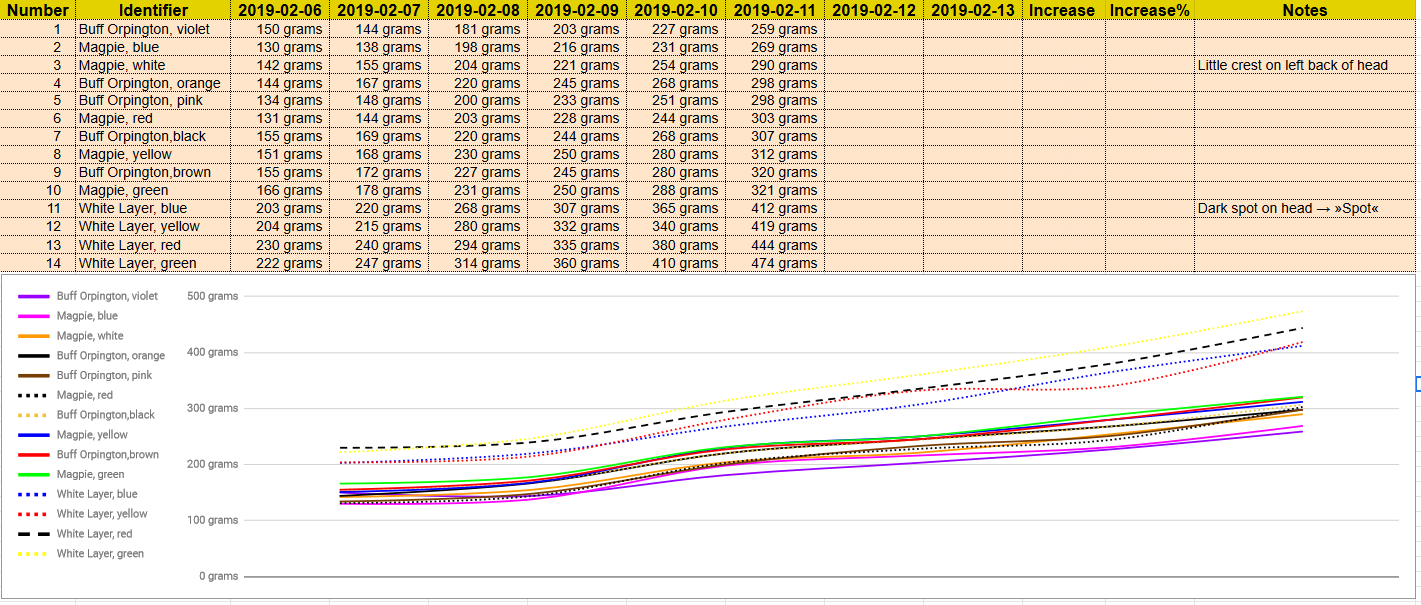
Task: Select cell 'White Layer, blue' in table
Action: 153,208
